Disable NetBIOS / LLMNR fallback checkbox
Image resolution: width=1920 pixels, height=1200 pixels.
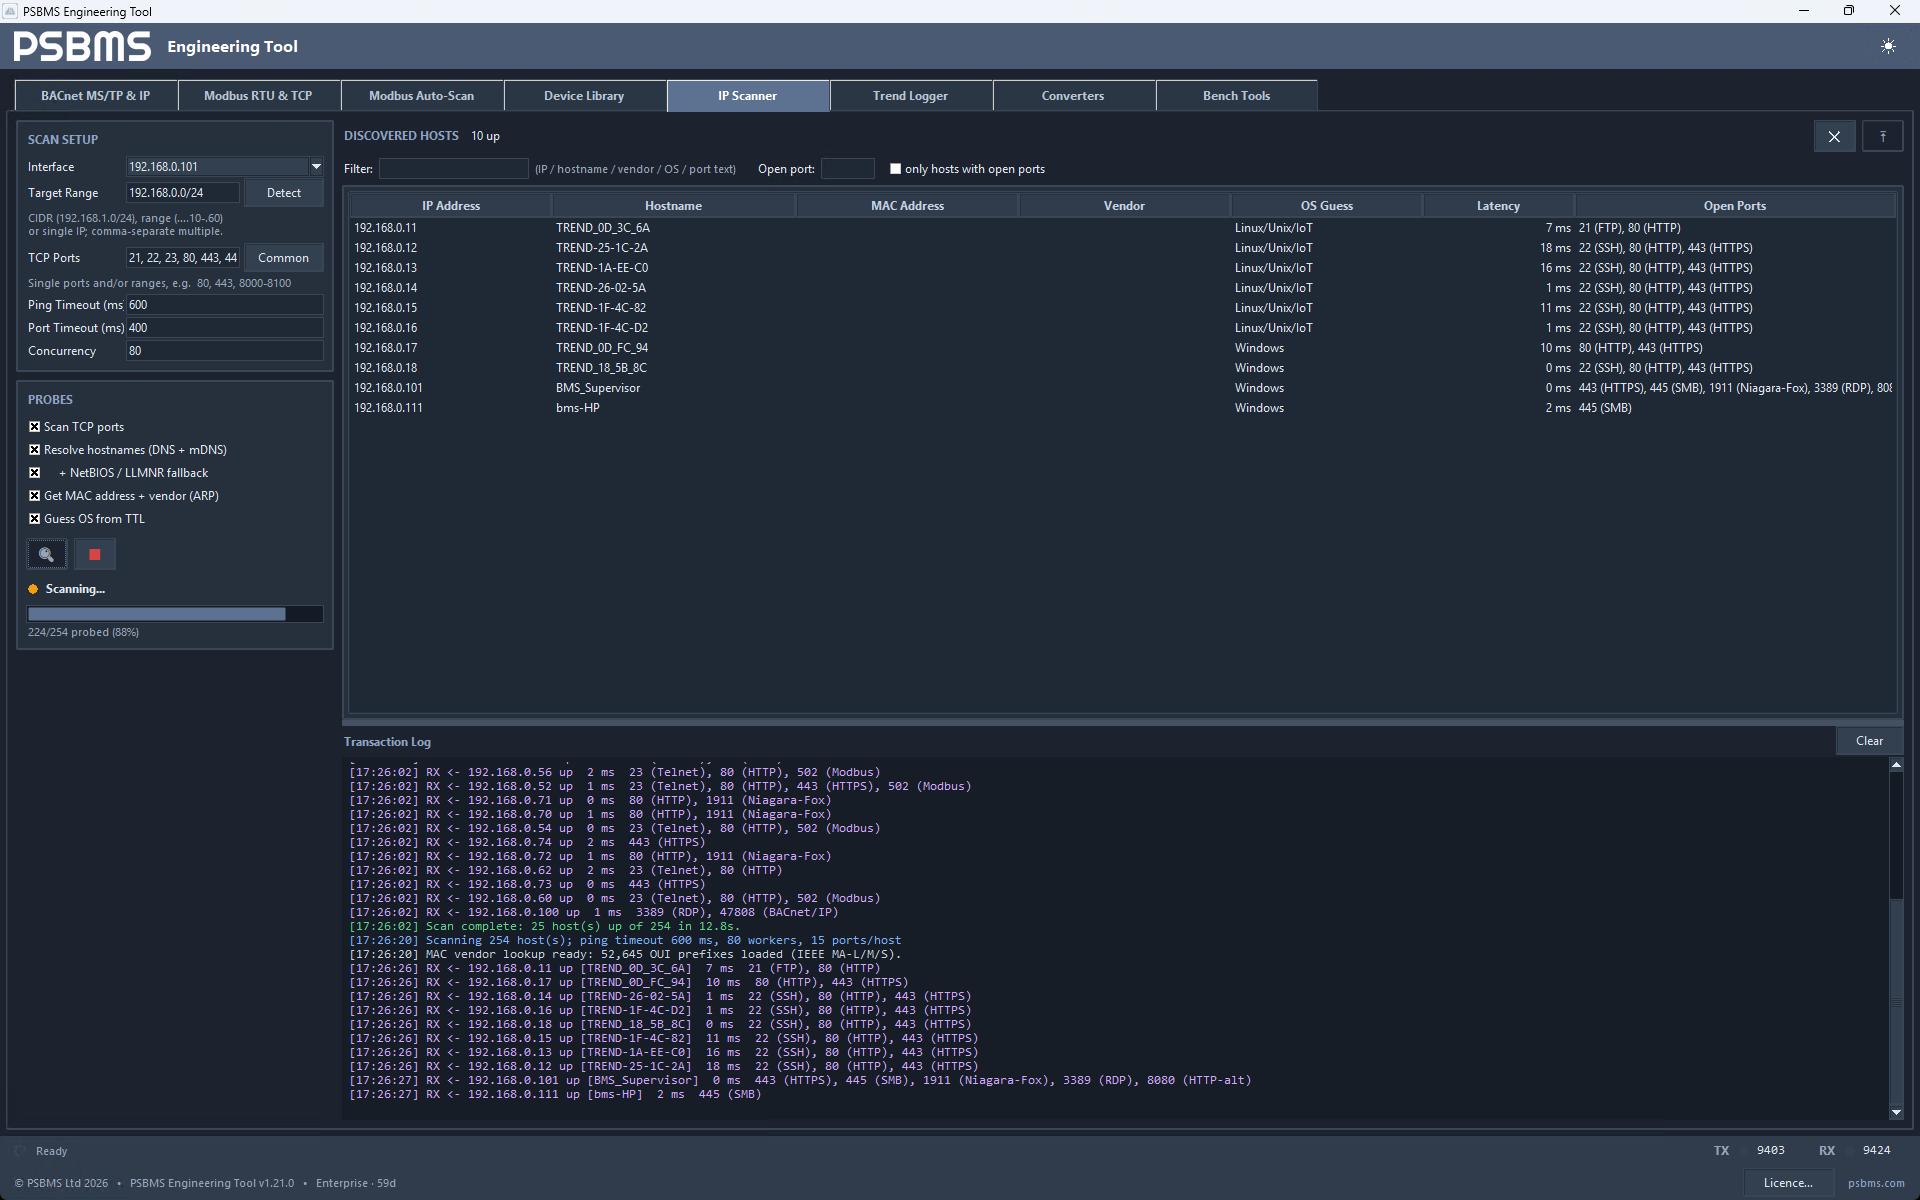pos(35,473)
